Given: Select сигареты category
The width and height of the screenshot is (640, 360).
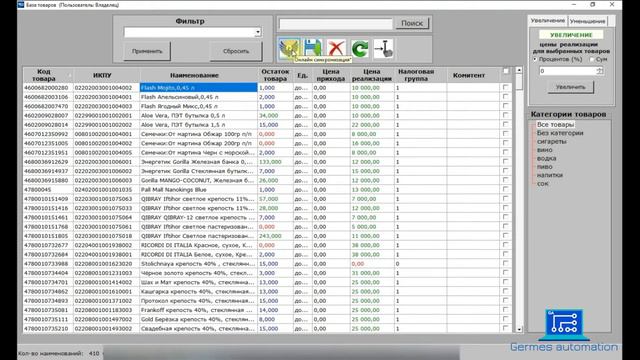Looking at the screenshot, I should tap(551, 141).
